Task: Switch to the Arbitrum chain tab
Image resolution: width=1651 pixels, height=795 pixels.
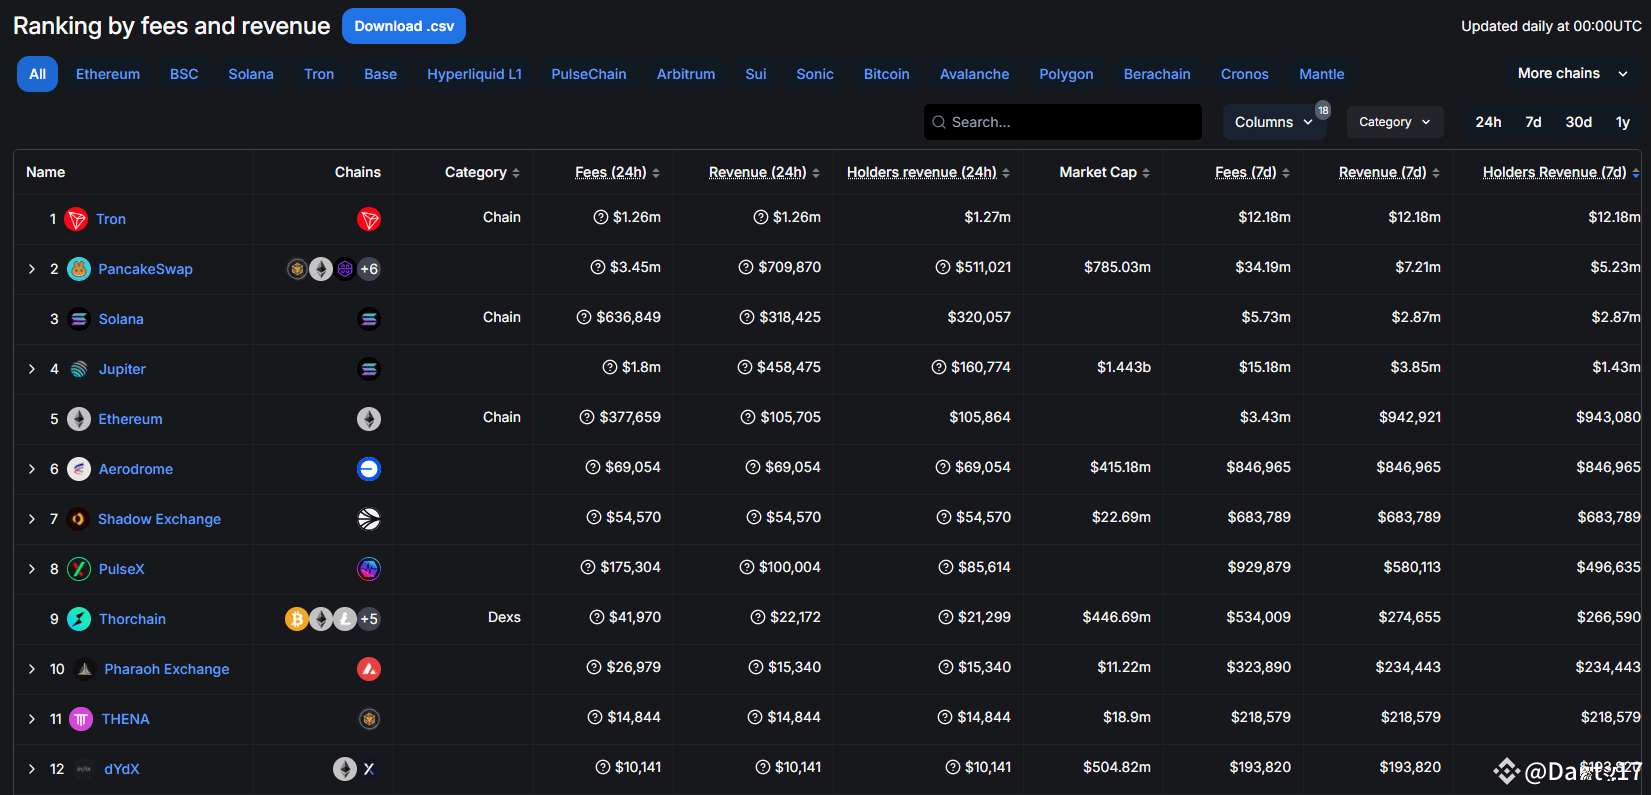Action: pos(686,74)
